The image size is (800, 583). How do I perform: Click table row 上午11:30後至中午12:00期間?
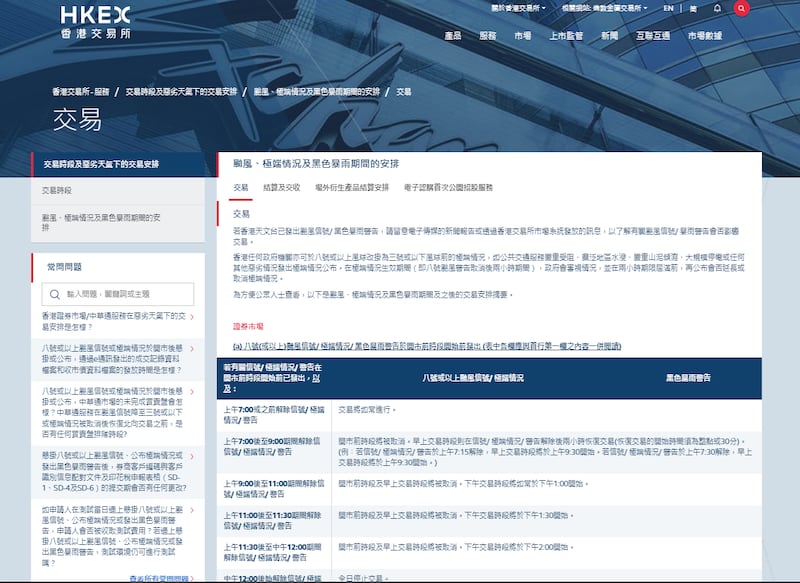click(489, 552)
